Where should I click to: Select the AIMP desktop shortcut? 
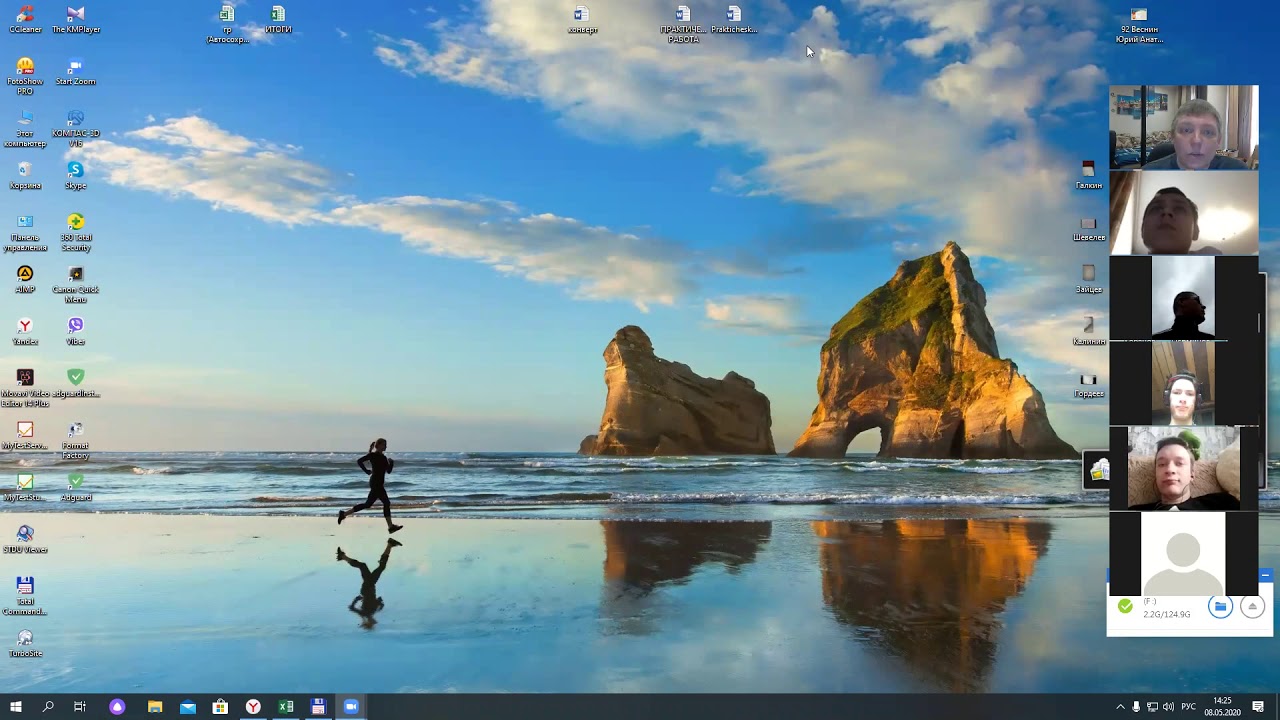pos(26,279)
